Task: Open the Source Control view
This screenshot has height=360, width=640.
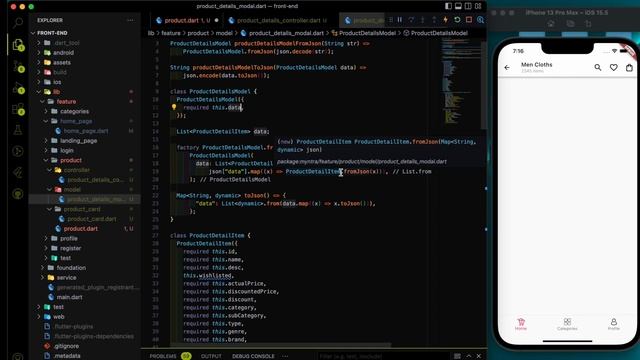Action: click(x=18, y=66)
